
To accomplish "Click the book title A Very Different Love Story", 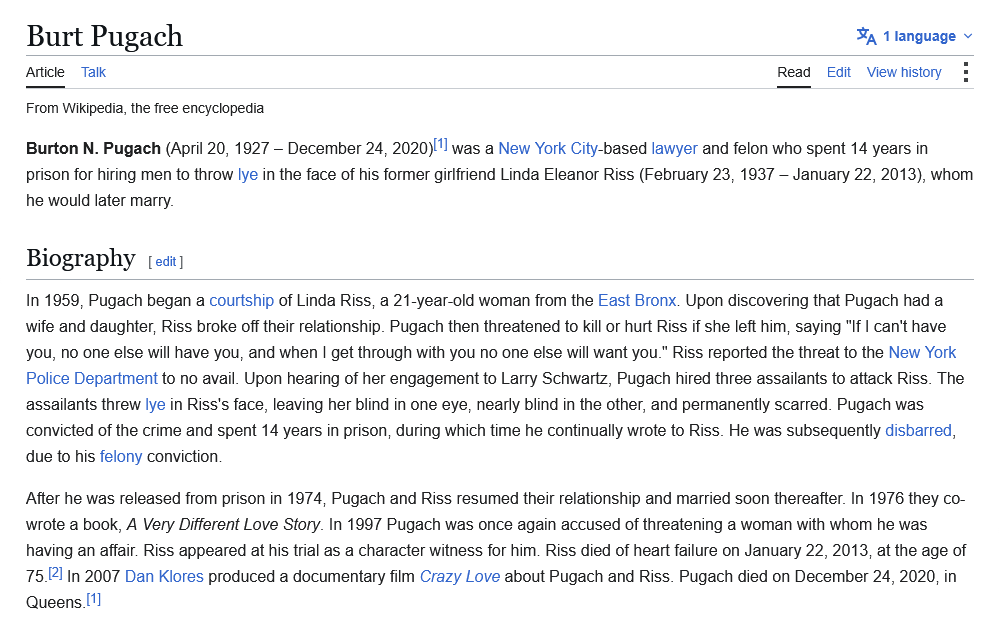I will [x=223, y=524].
